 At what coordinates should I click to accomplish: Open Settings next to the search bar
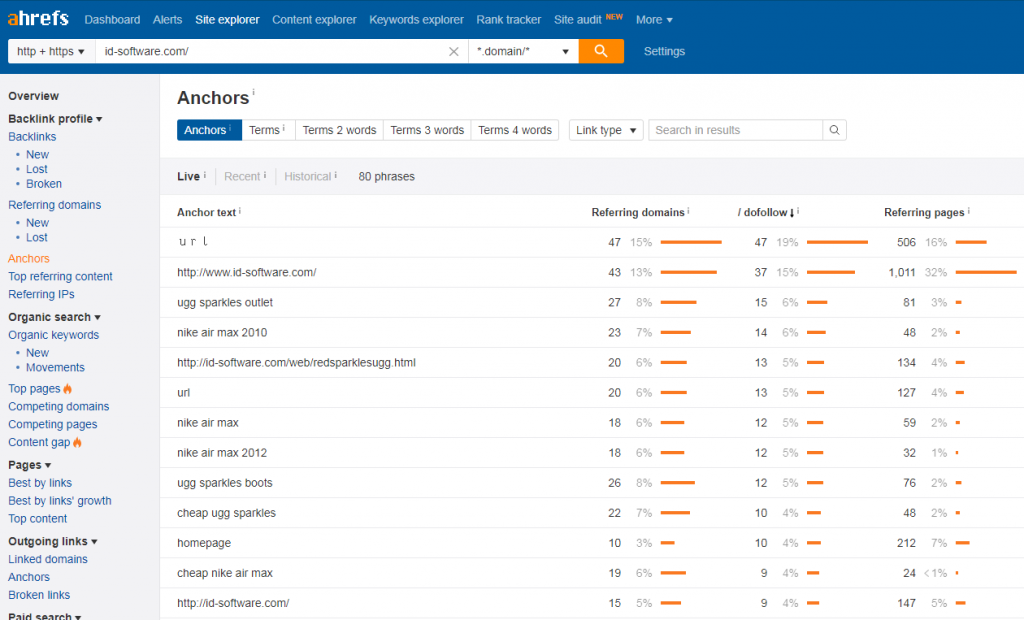[664, 51]
